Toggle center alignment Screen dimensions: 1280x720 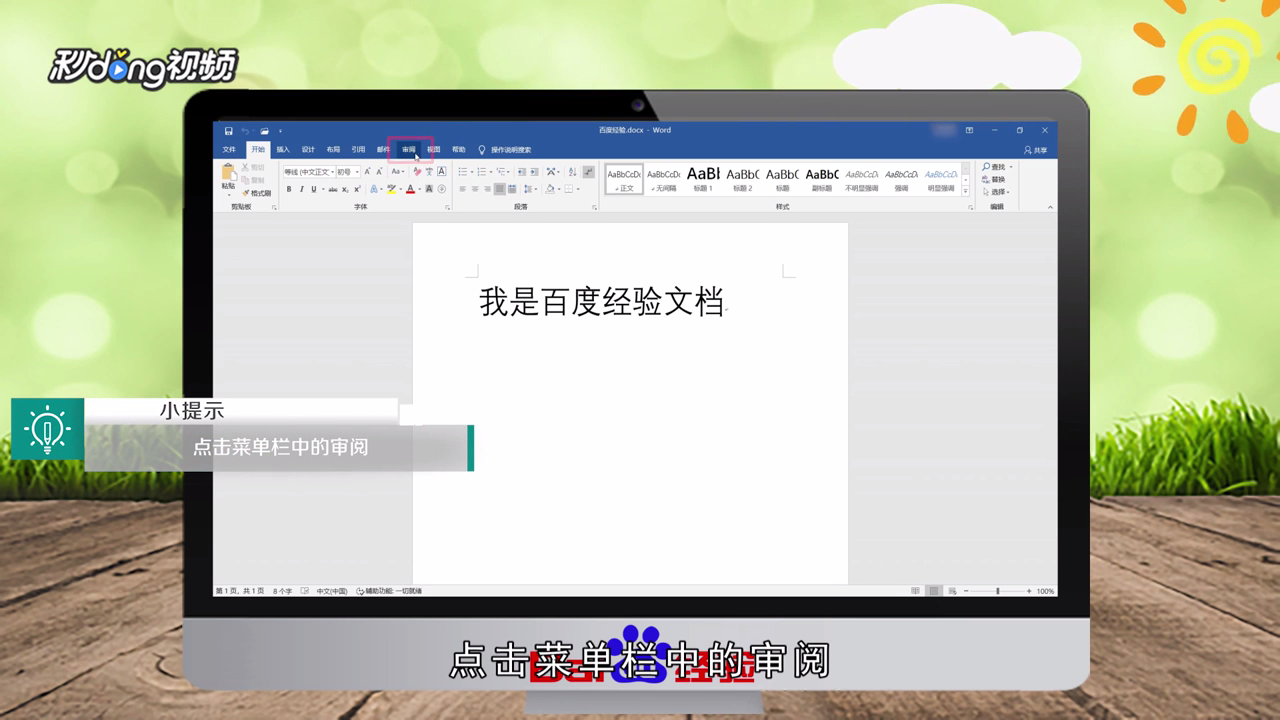[x=475, y=189]
